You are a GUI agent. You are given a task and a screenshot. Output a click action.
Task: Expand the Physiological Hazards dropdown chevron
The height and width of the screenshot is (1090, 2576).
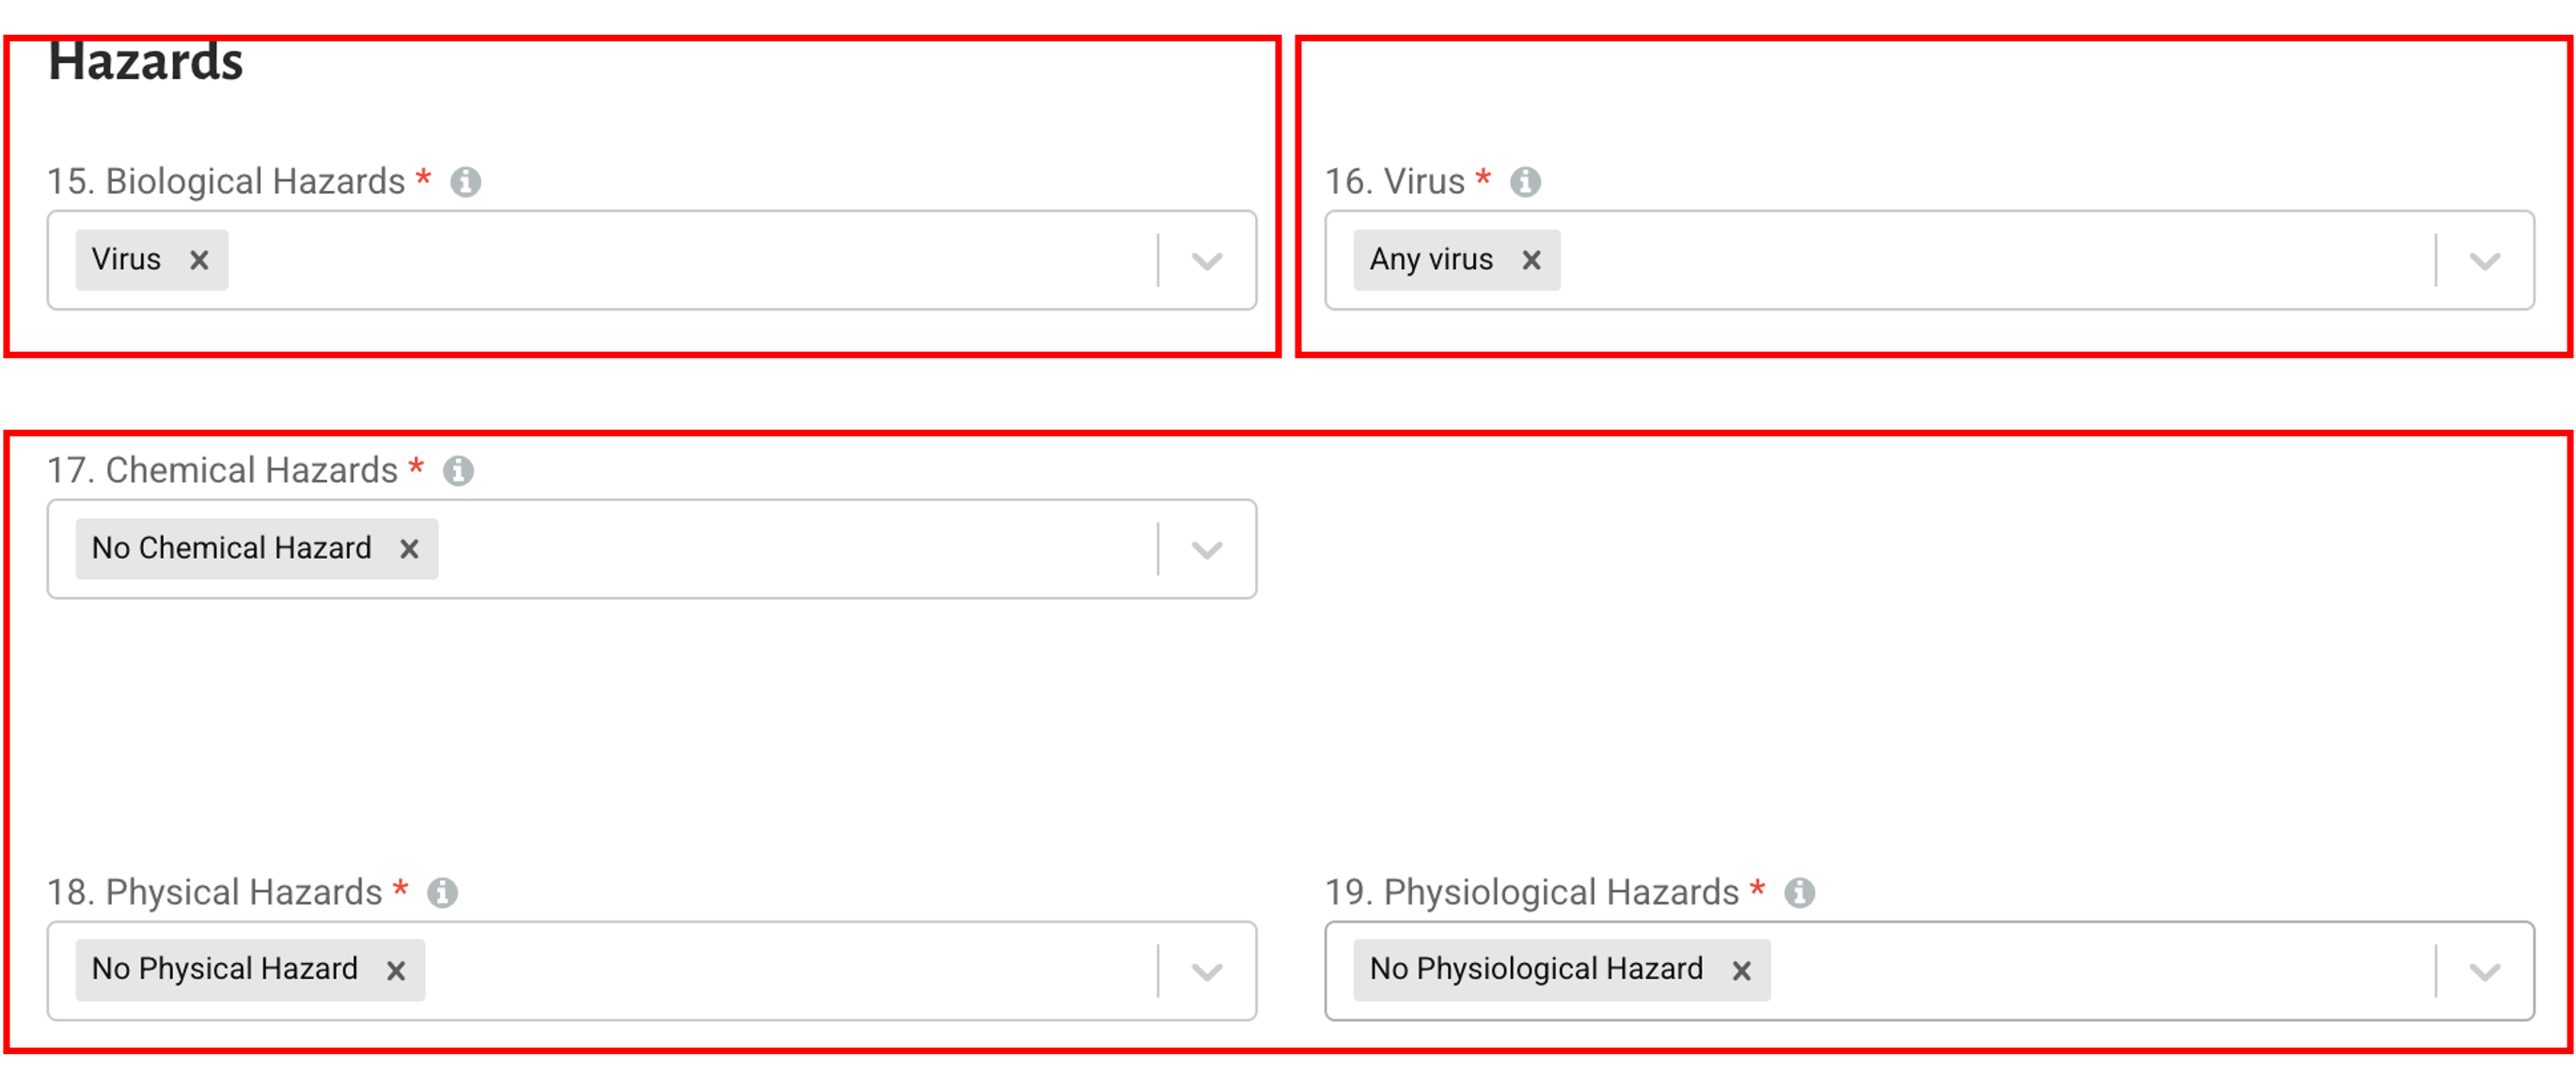(x=2485, y=971)
